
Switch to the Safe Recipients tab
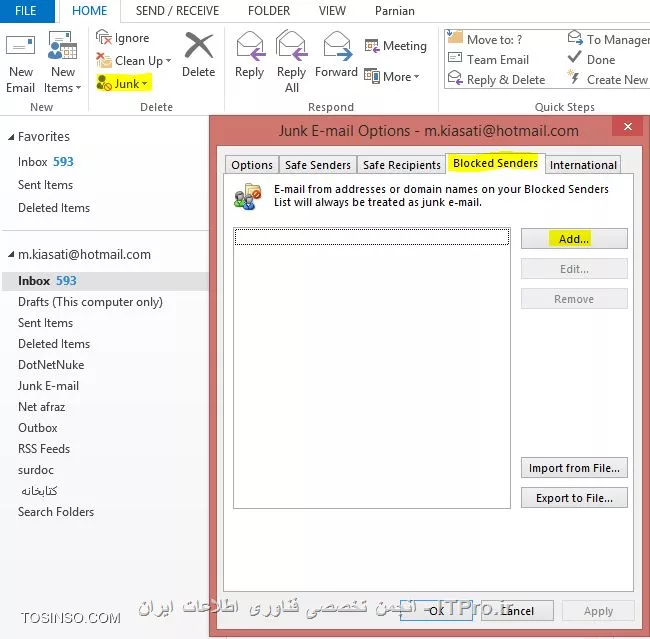[401, 165]
